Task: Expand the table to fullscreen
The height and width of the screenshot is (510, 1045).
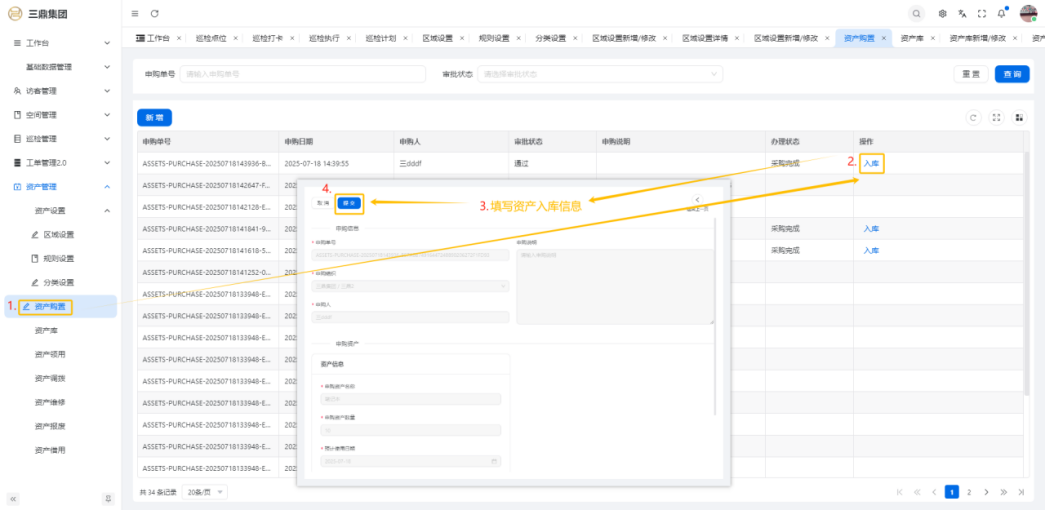Action: [996, 117]
